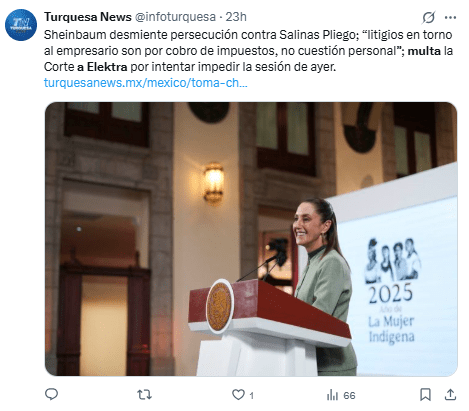Open the Turquesa News profile avatar
The image size is (469, 411).
(x=21, y=25)
